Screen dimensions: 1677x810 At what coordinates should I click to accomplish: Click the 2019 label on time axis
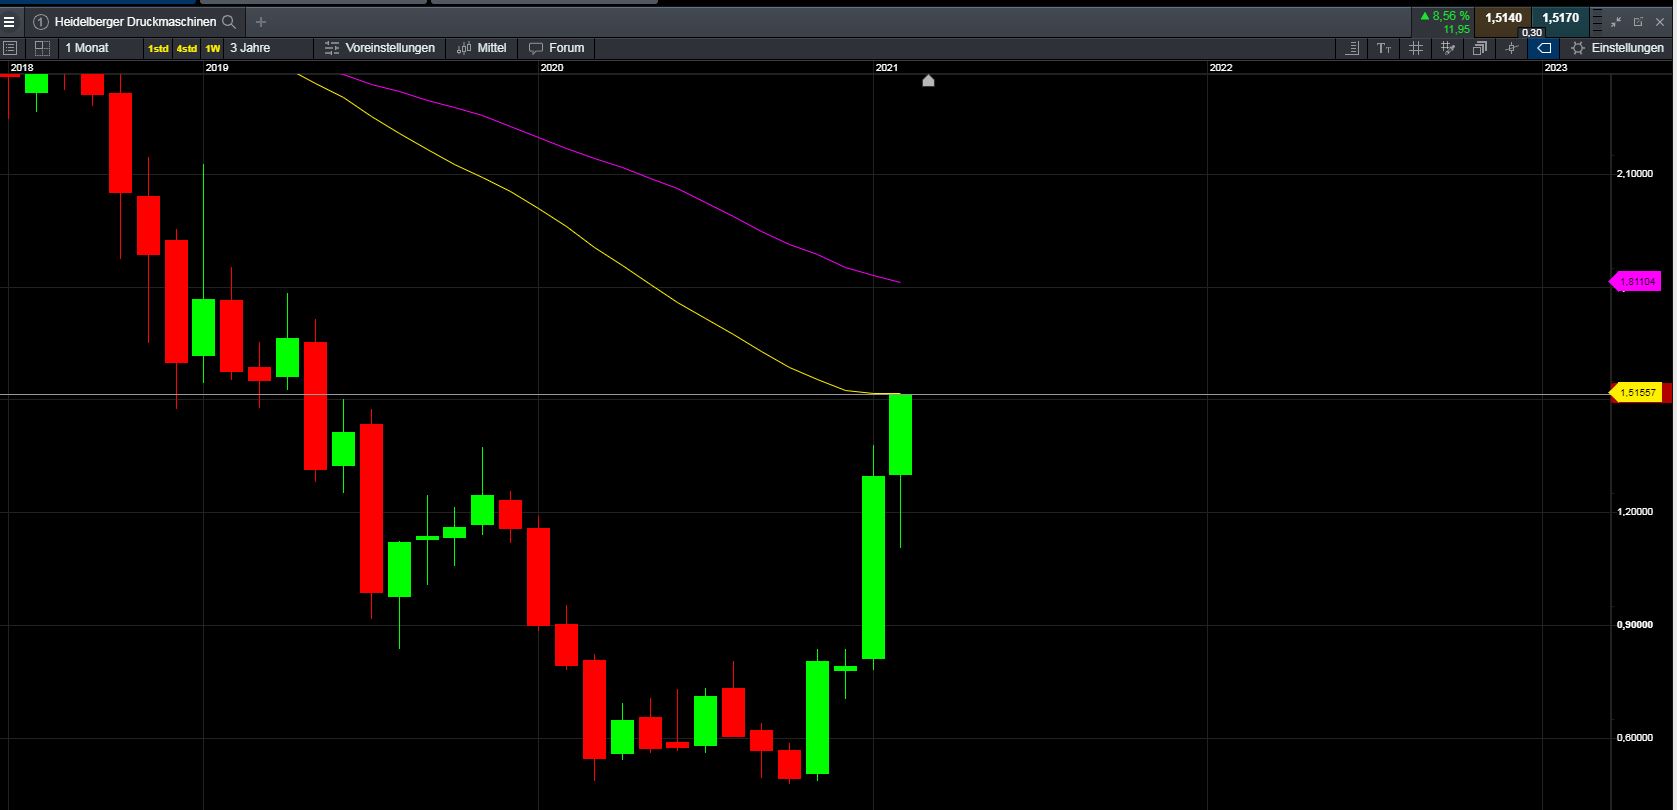point(216,68)
